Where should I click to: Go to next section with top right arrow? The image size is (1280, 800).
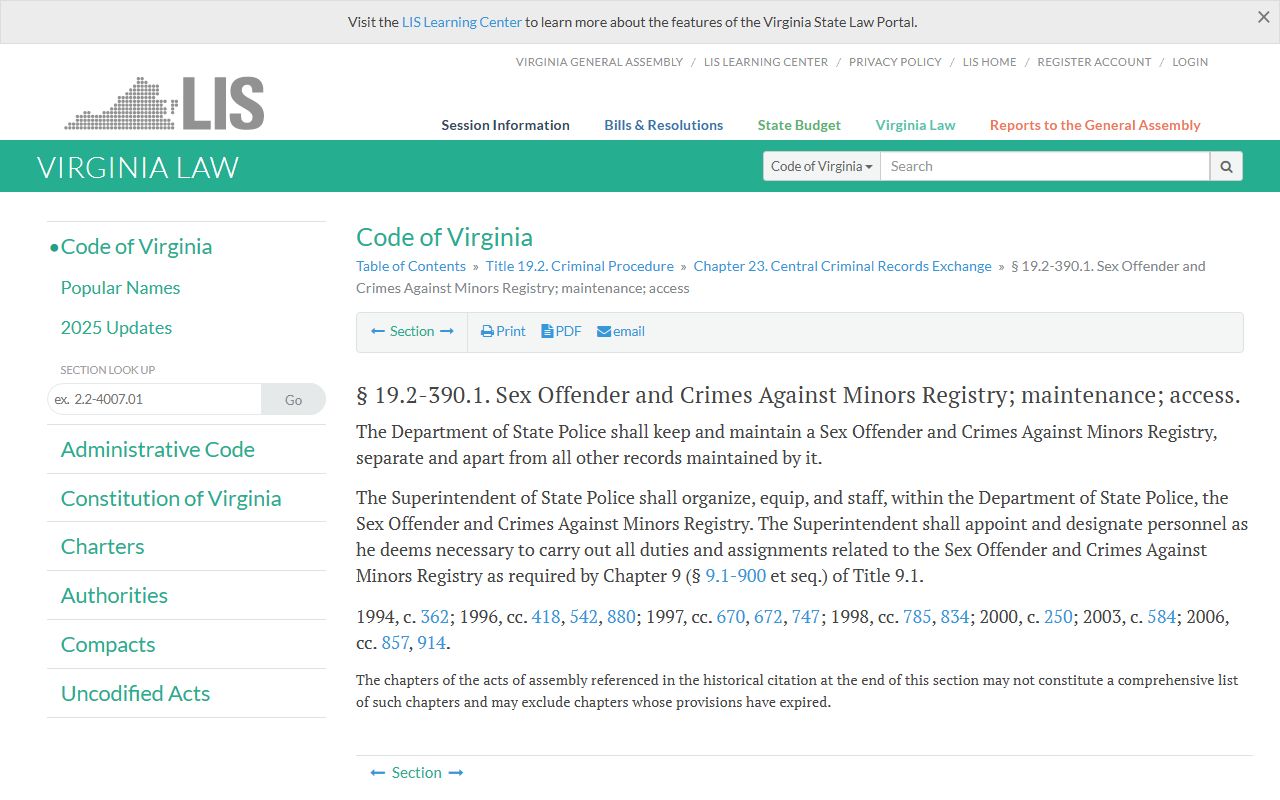pos(447,331)
